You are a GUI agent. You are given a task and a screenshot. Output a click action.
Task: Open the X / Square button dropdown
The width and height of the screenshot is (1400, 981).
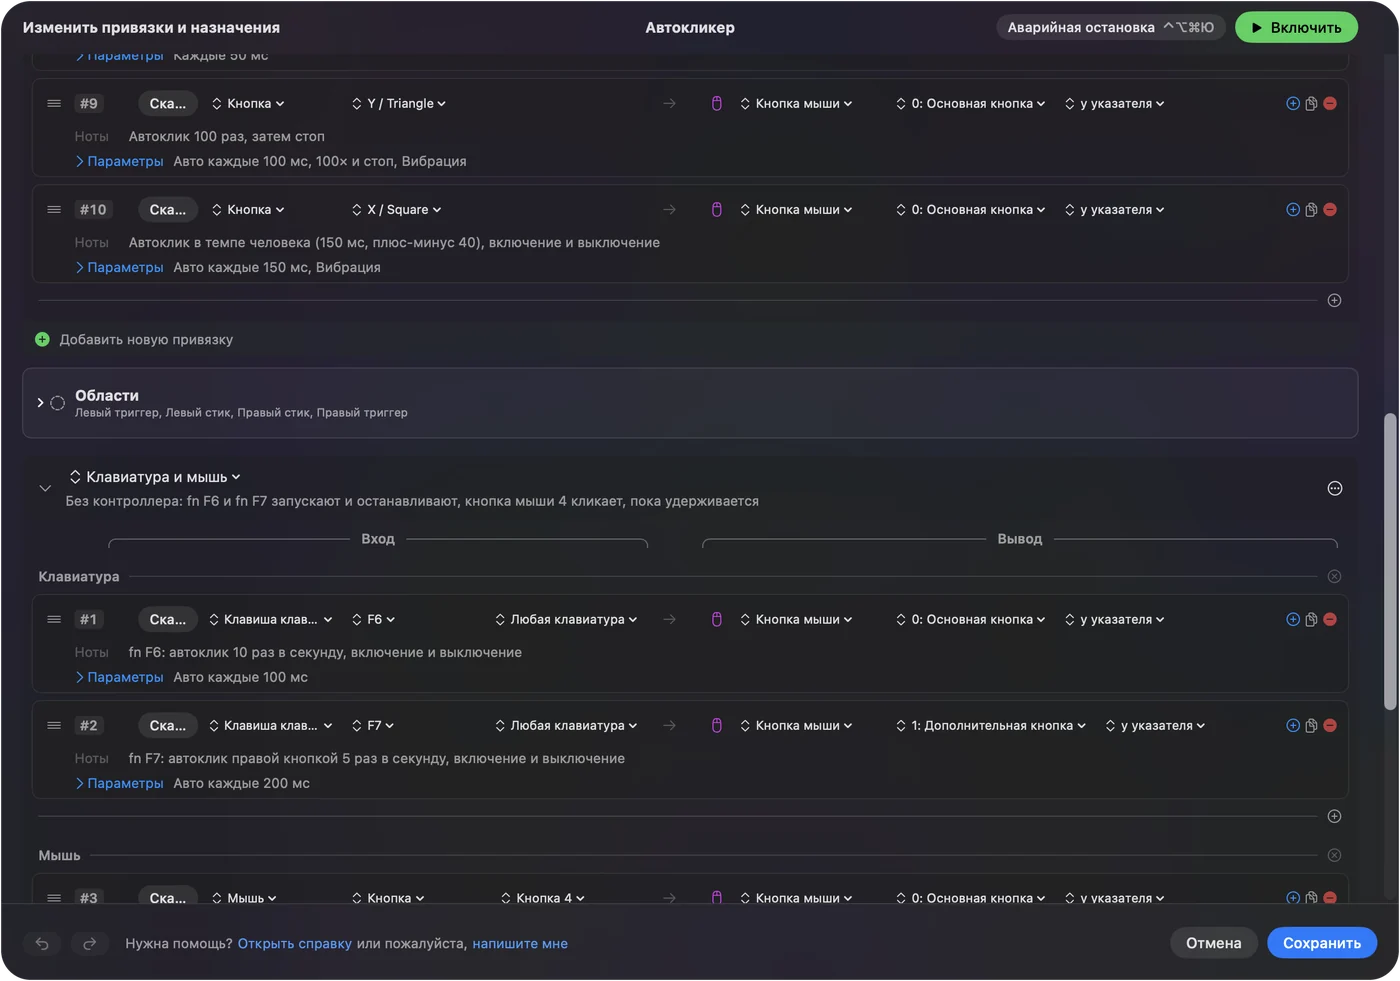pos(396,210)
